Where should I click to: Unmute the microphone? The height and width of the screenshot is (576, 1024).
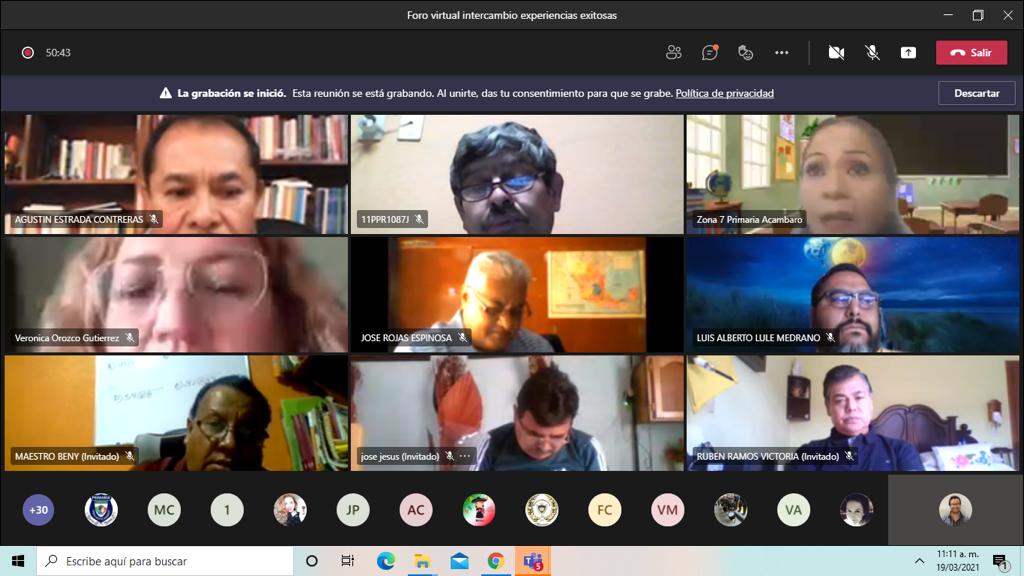[872, 53]
